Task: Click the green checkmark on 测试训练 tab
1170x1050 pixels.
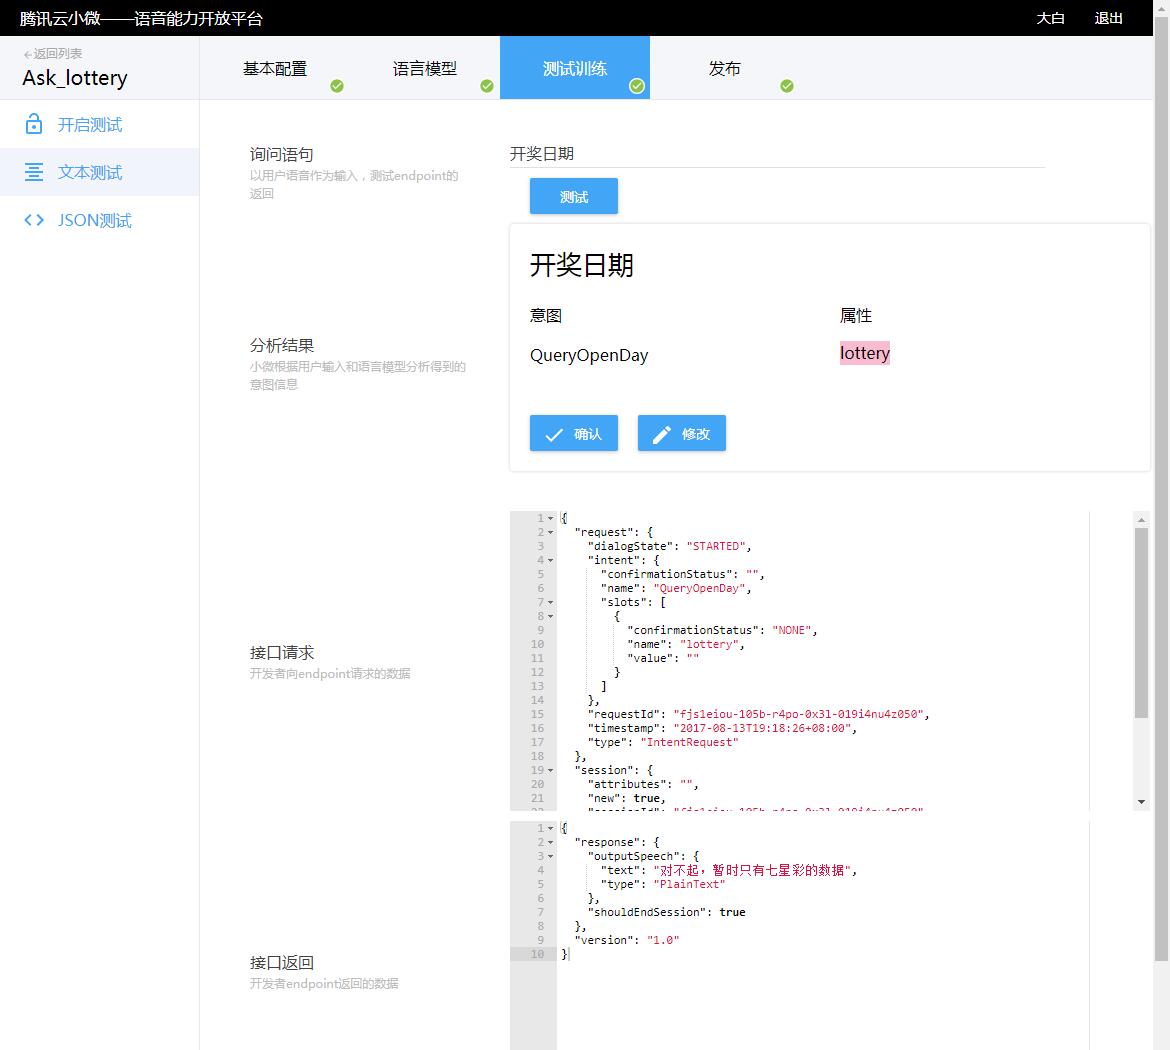Action: pos(637,86)
